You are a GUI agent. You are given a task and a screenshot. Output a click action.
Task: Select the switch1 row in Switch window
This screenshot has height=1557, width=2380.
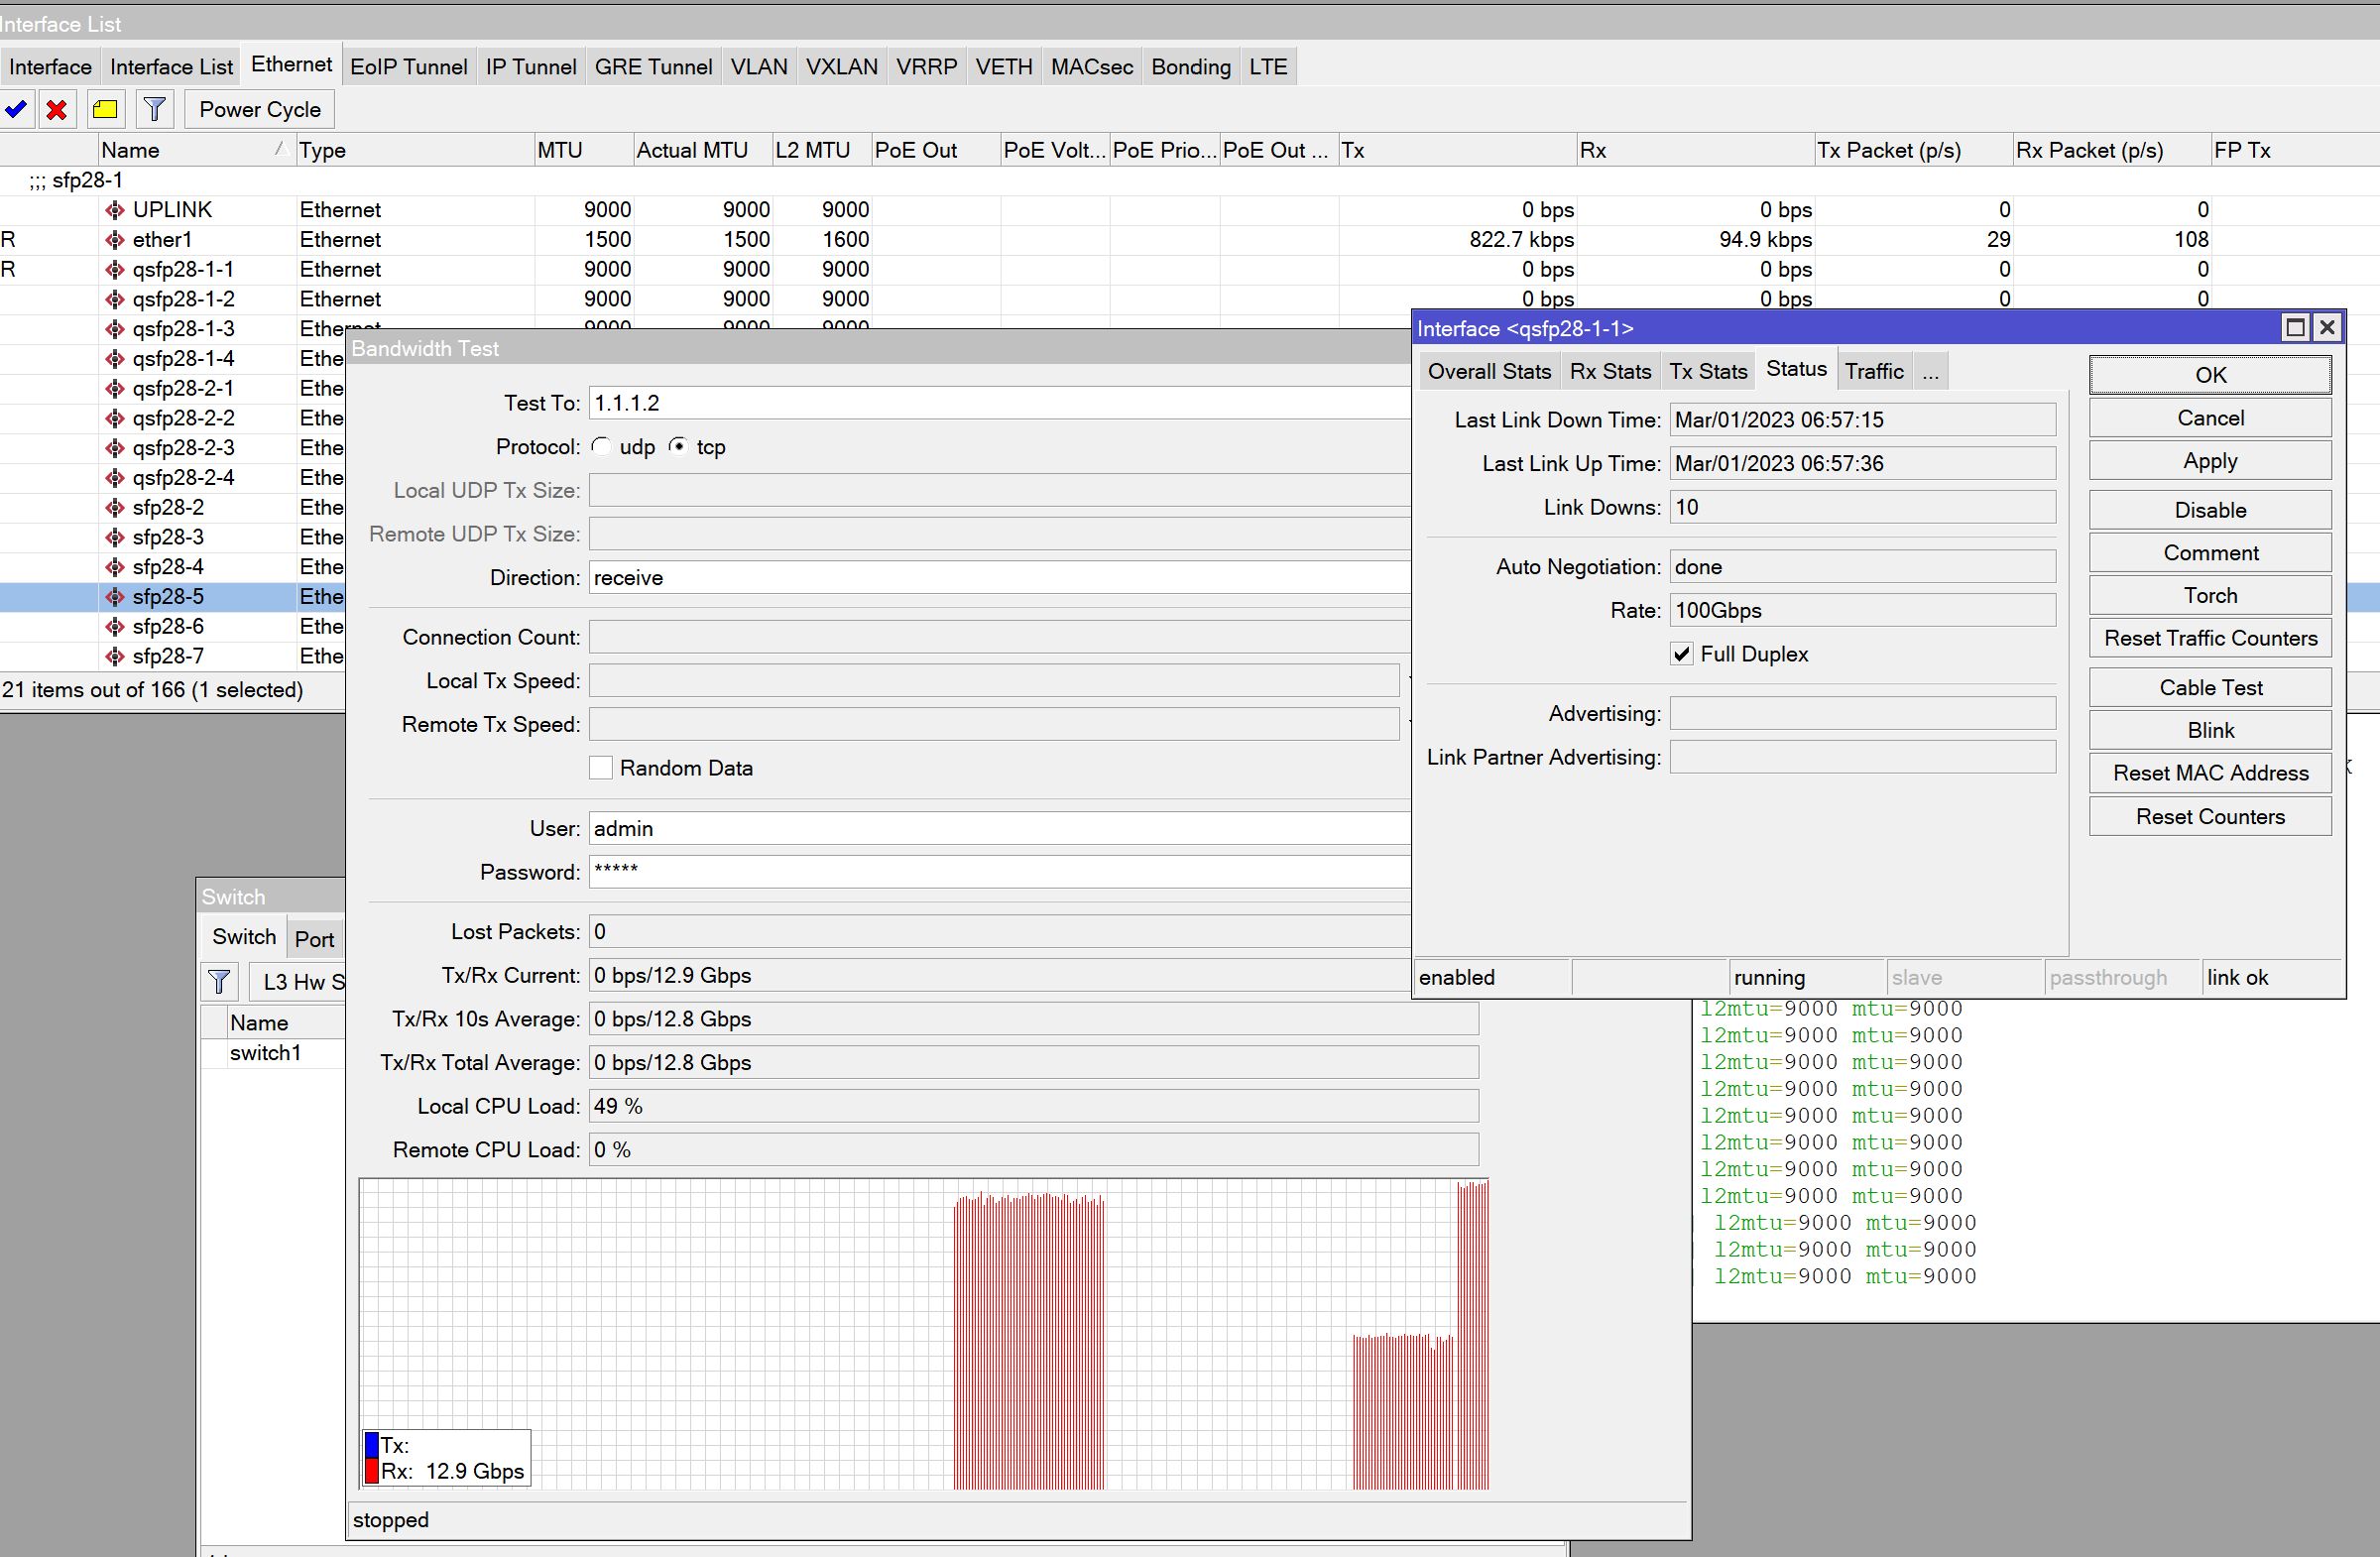[x=273, y=1054]
